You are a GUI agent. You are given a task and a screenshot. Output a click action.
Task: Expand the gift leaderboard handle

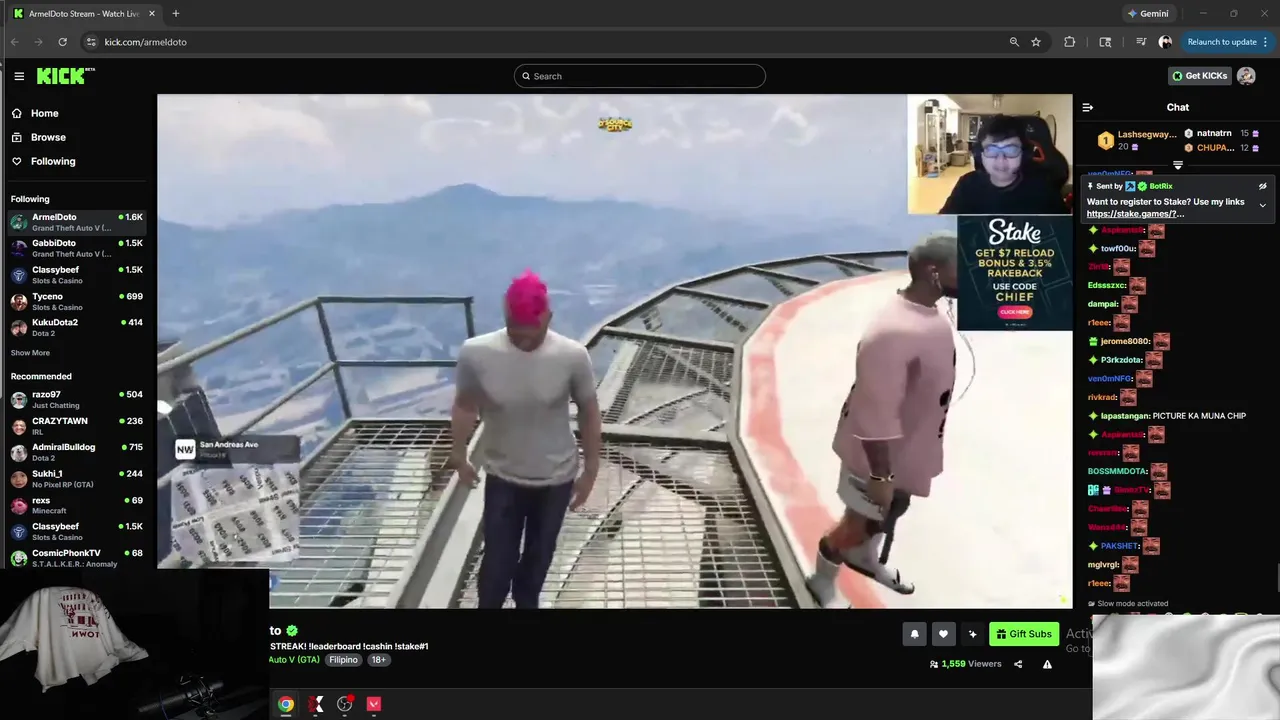coord(1178,165)
